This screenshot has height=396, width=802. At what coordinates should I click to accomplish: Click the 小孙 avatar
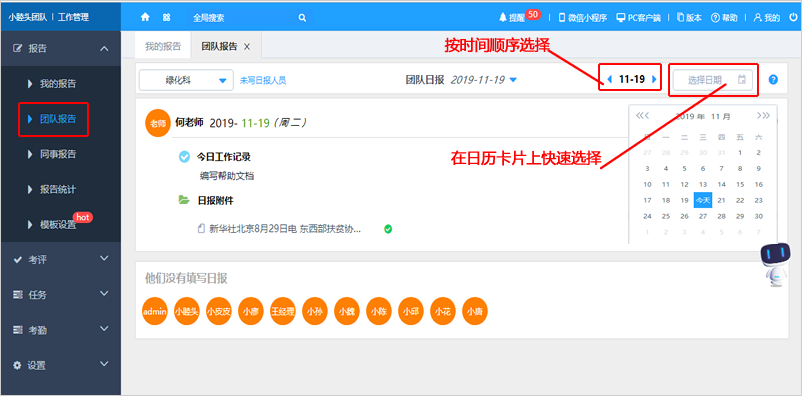(x=315, y=311)
